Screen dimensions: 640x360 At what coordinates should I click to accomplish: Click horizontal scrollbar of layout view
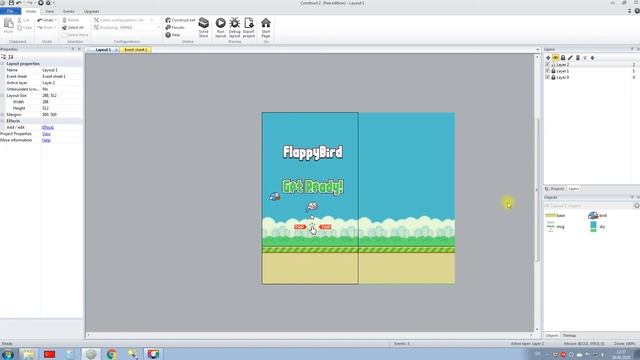click(x=310, y=335)
